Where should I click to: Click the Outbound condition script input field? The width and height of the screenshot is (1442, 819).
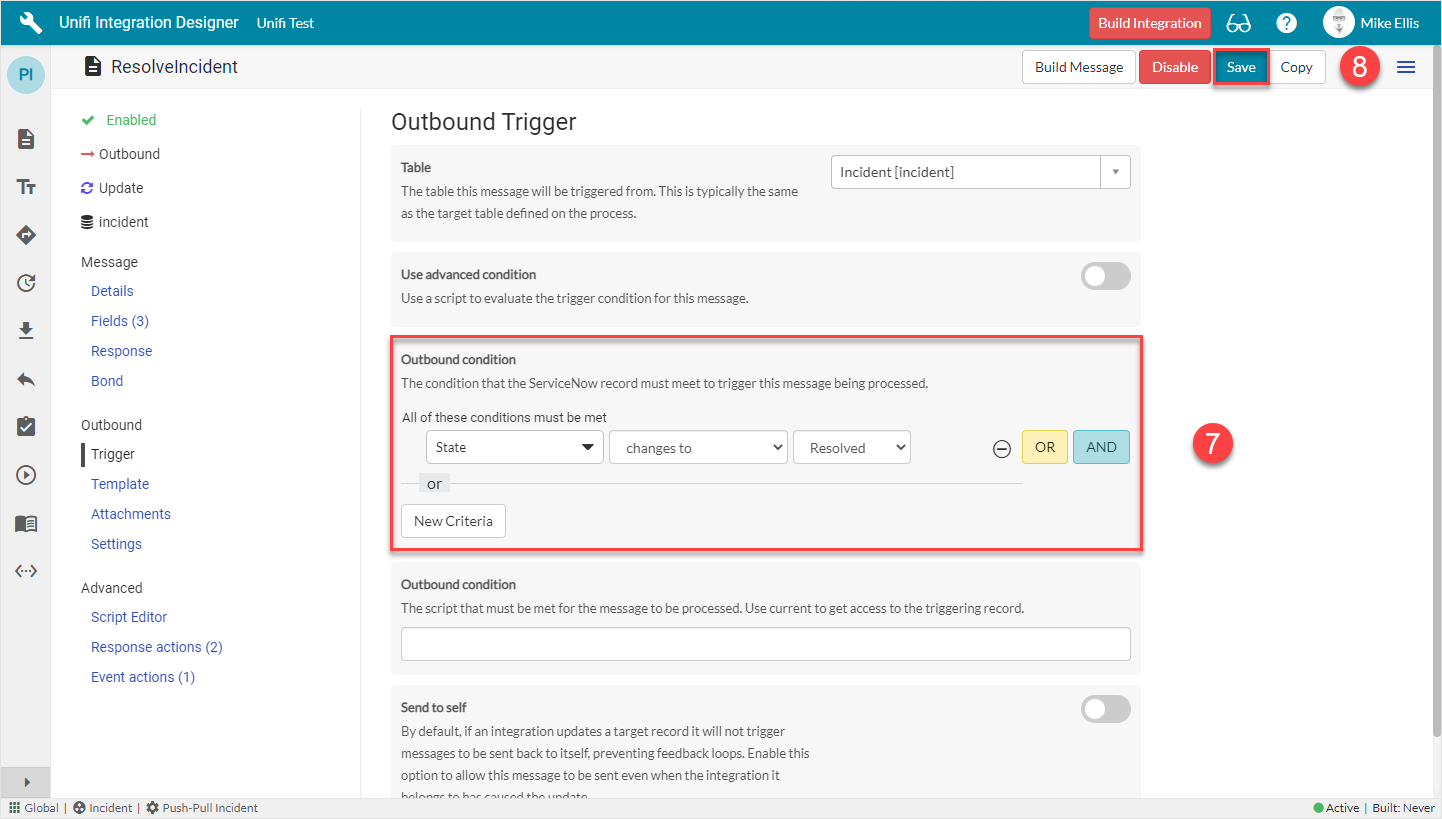coord(765,644)
